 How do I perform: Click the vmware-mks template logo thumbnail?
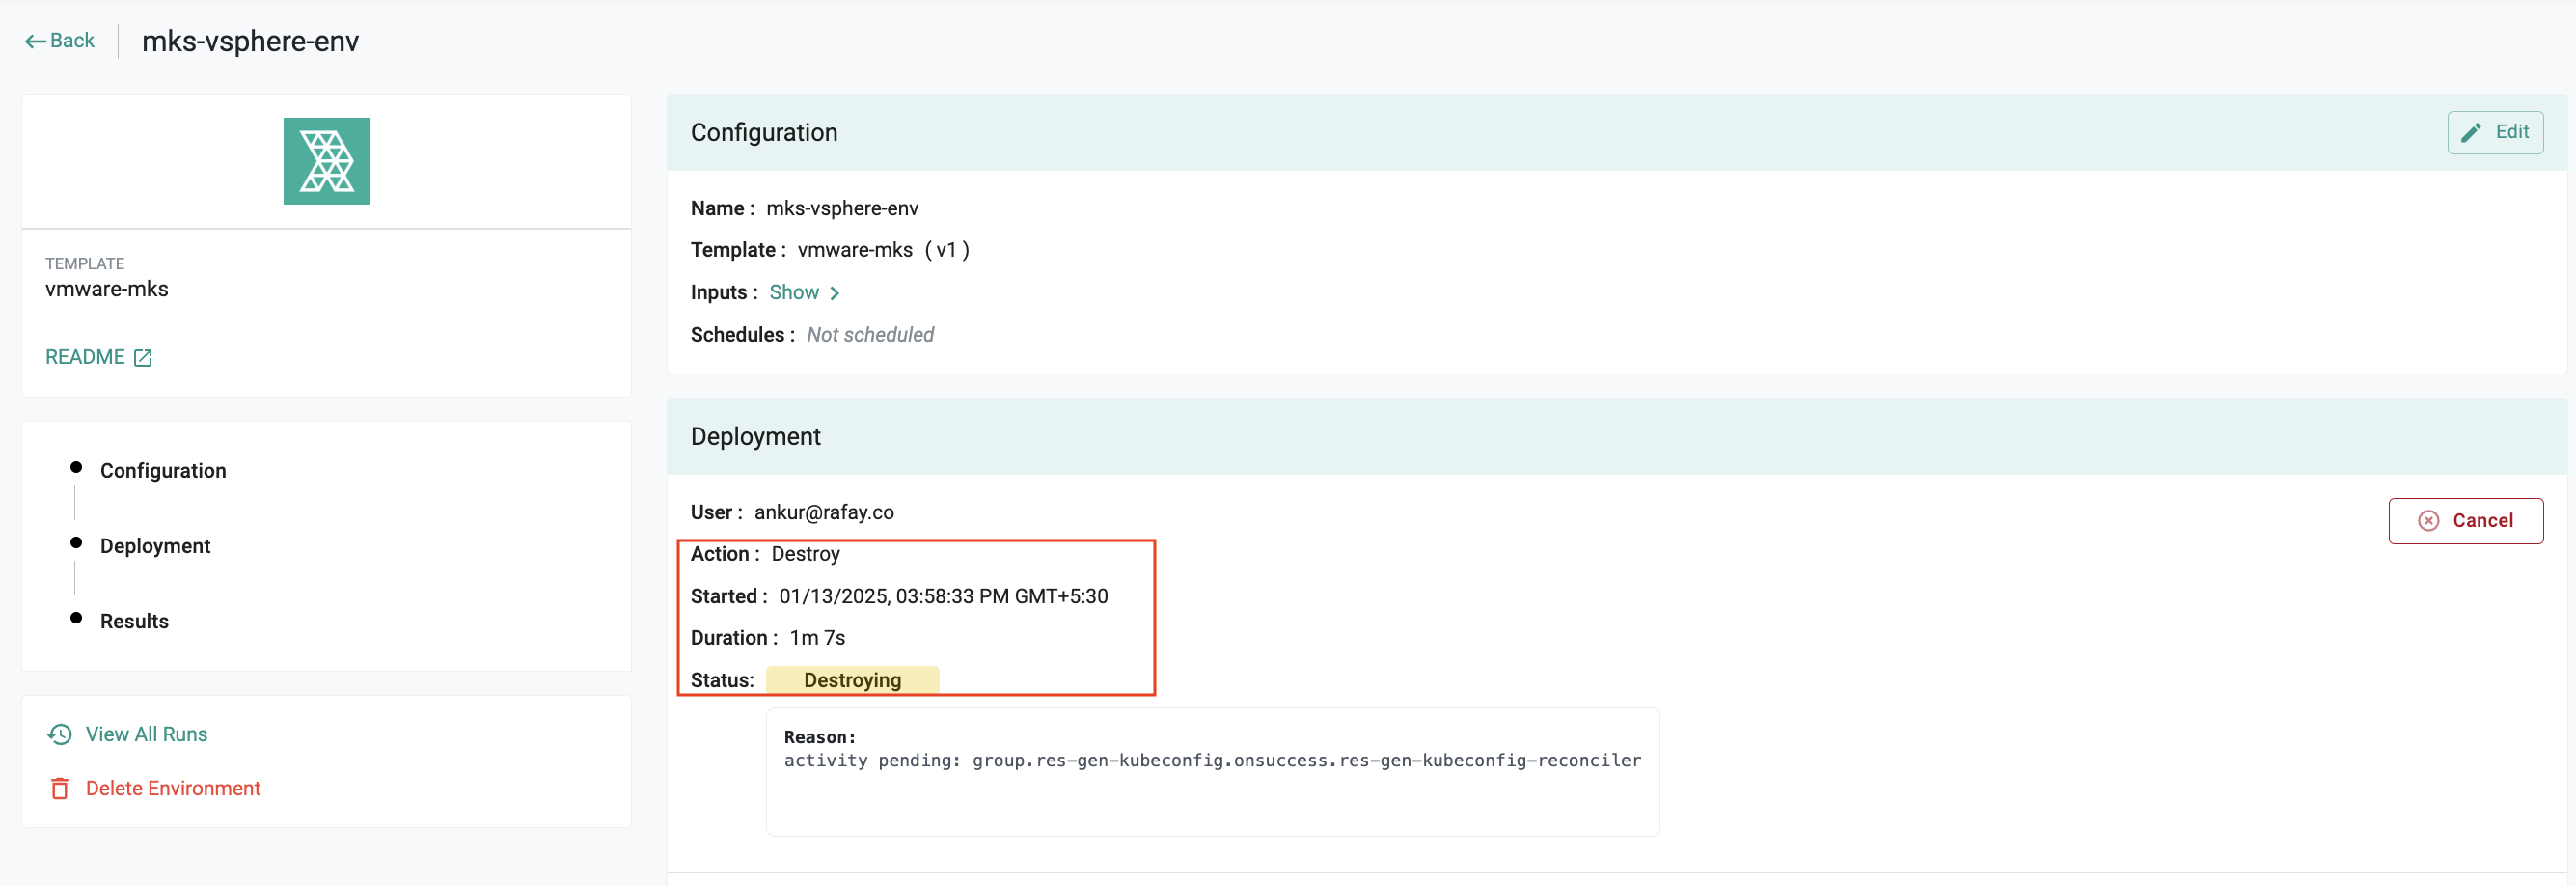click(326, 161)
